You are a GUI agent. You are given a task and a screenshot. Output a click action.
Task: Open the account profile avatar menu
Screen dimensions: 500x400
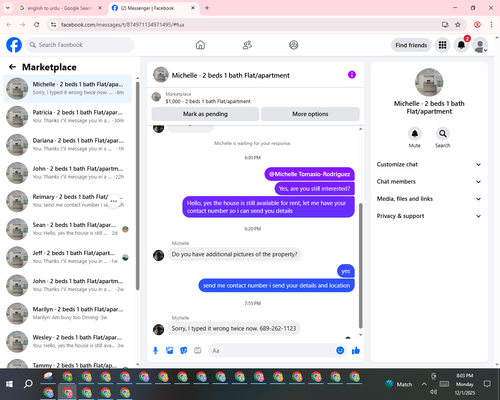480,45
